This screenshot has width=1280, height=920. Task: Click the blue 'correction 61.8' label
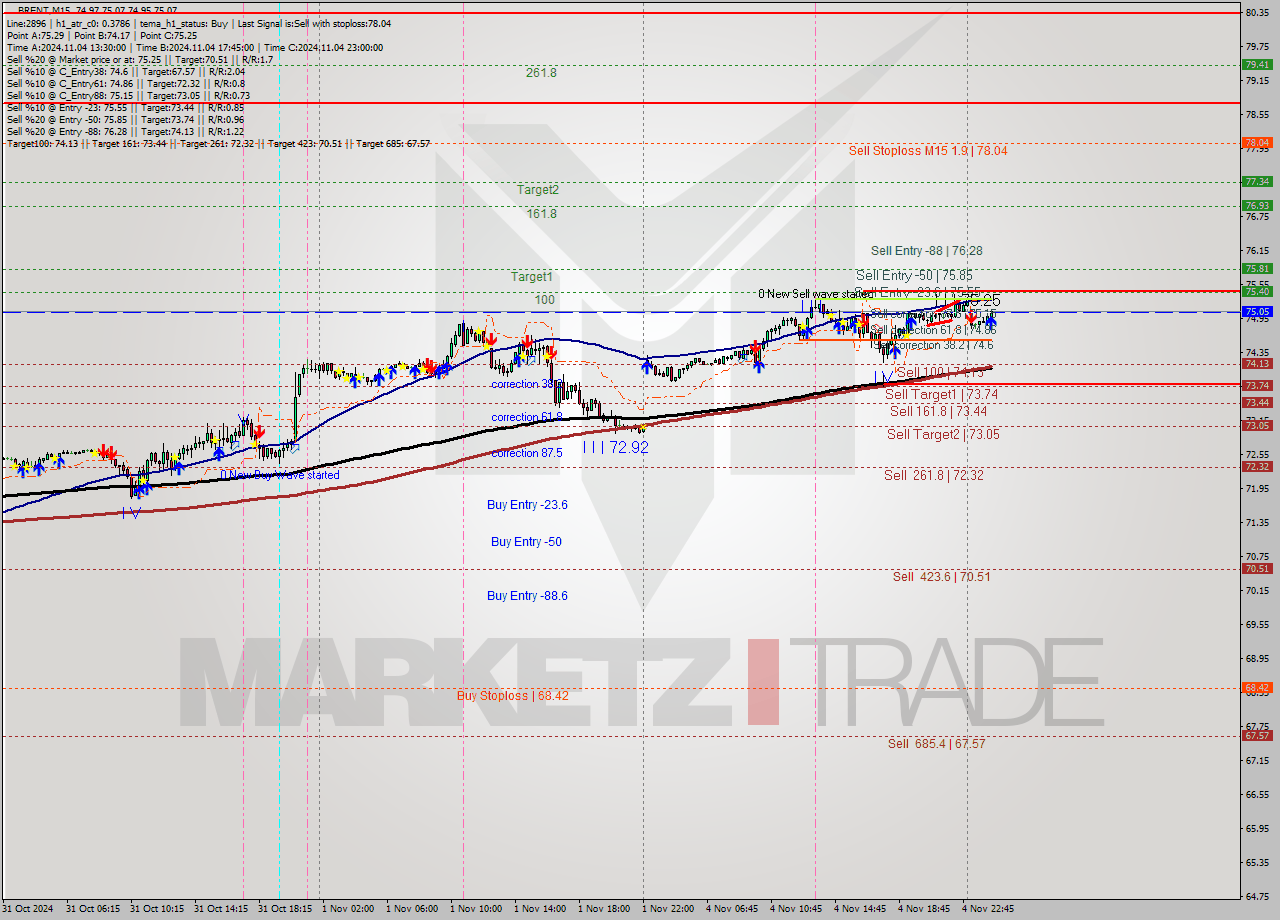[527, 417]
